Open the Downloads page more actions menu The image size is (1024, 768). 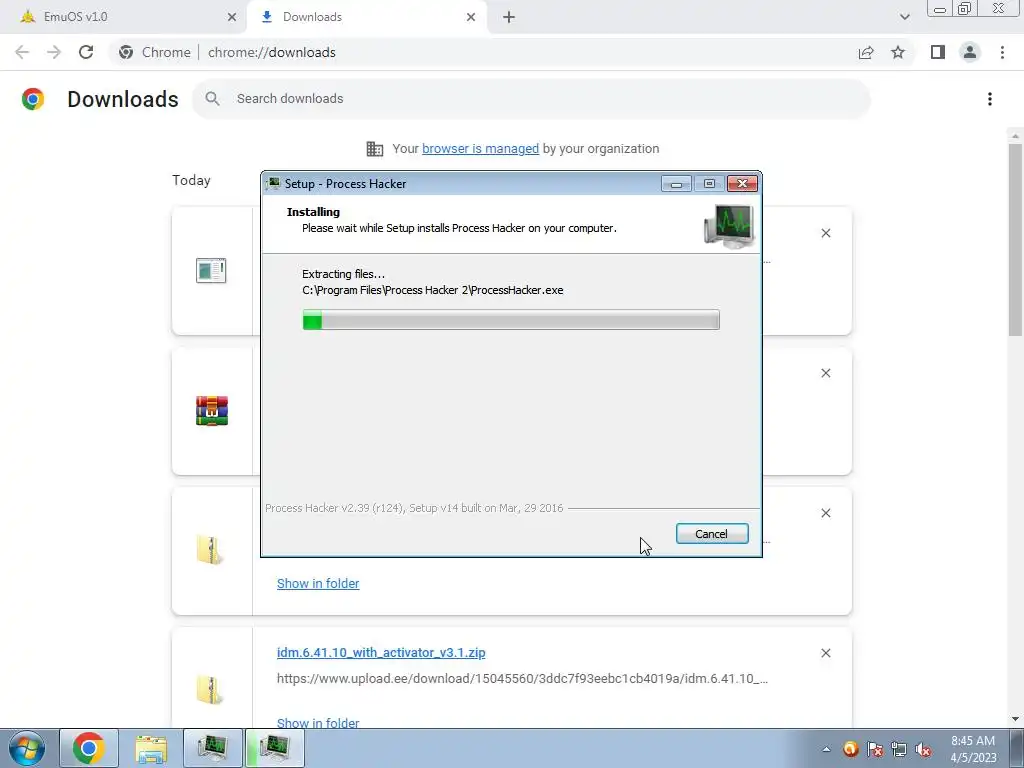(x=990, y=99)
